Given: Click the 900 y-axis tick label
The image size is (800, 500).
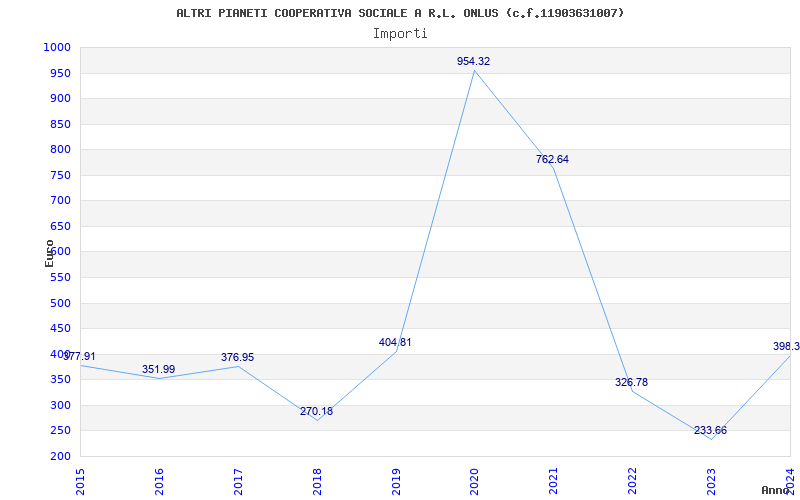Looking at the screenshot, I should tap(60, 98).
